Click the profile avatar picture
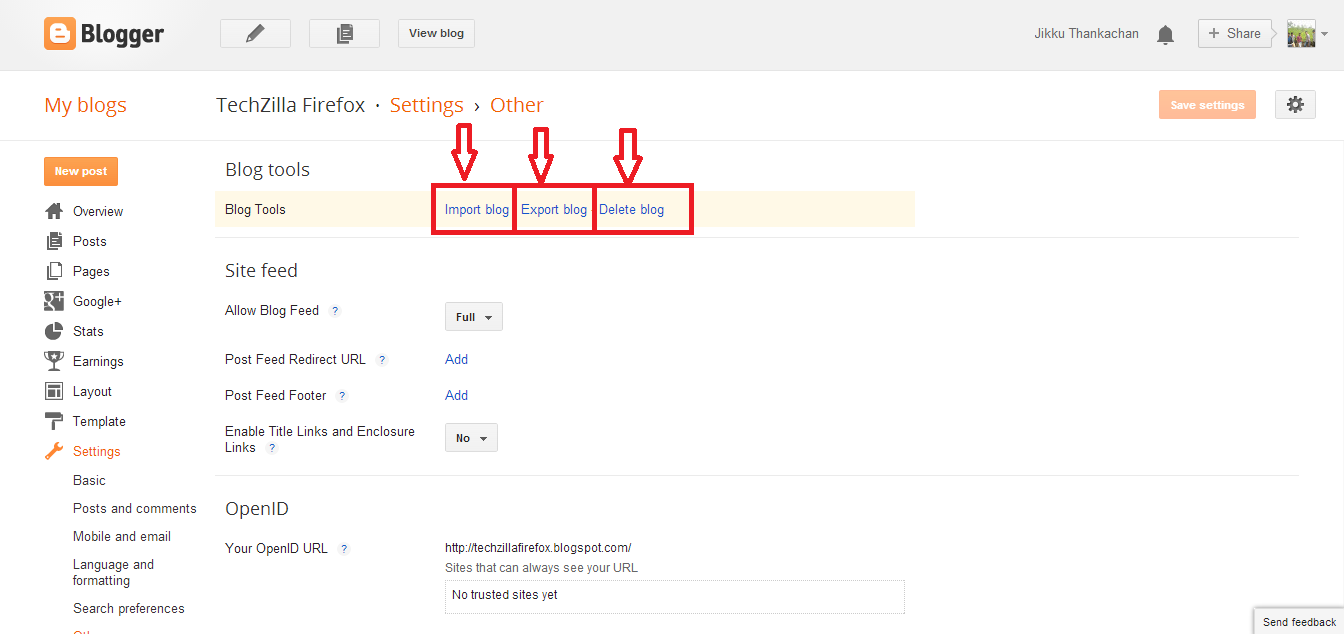1344x634 pixels. tap(1301, 33)
